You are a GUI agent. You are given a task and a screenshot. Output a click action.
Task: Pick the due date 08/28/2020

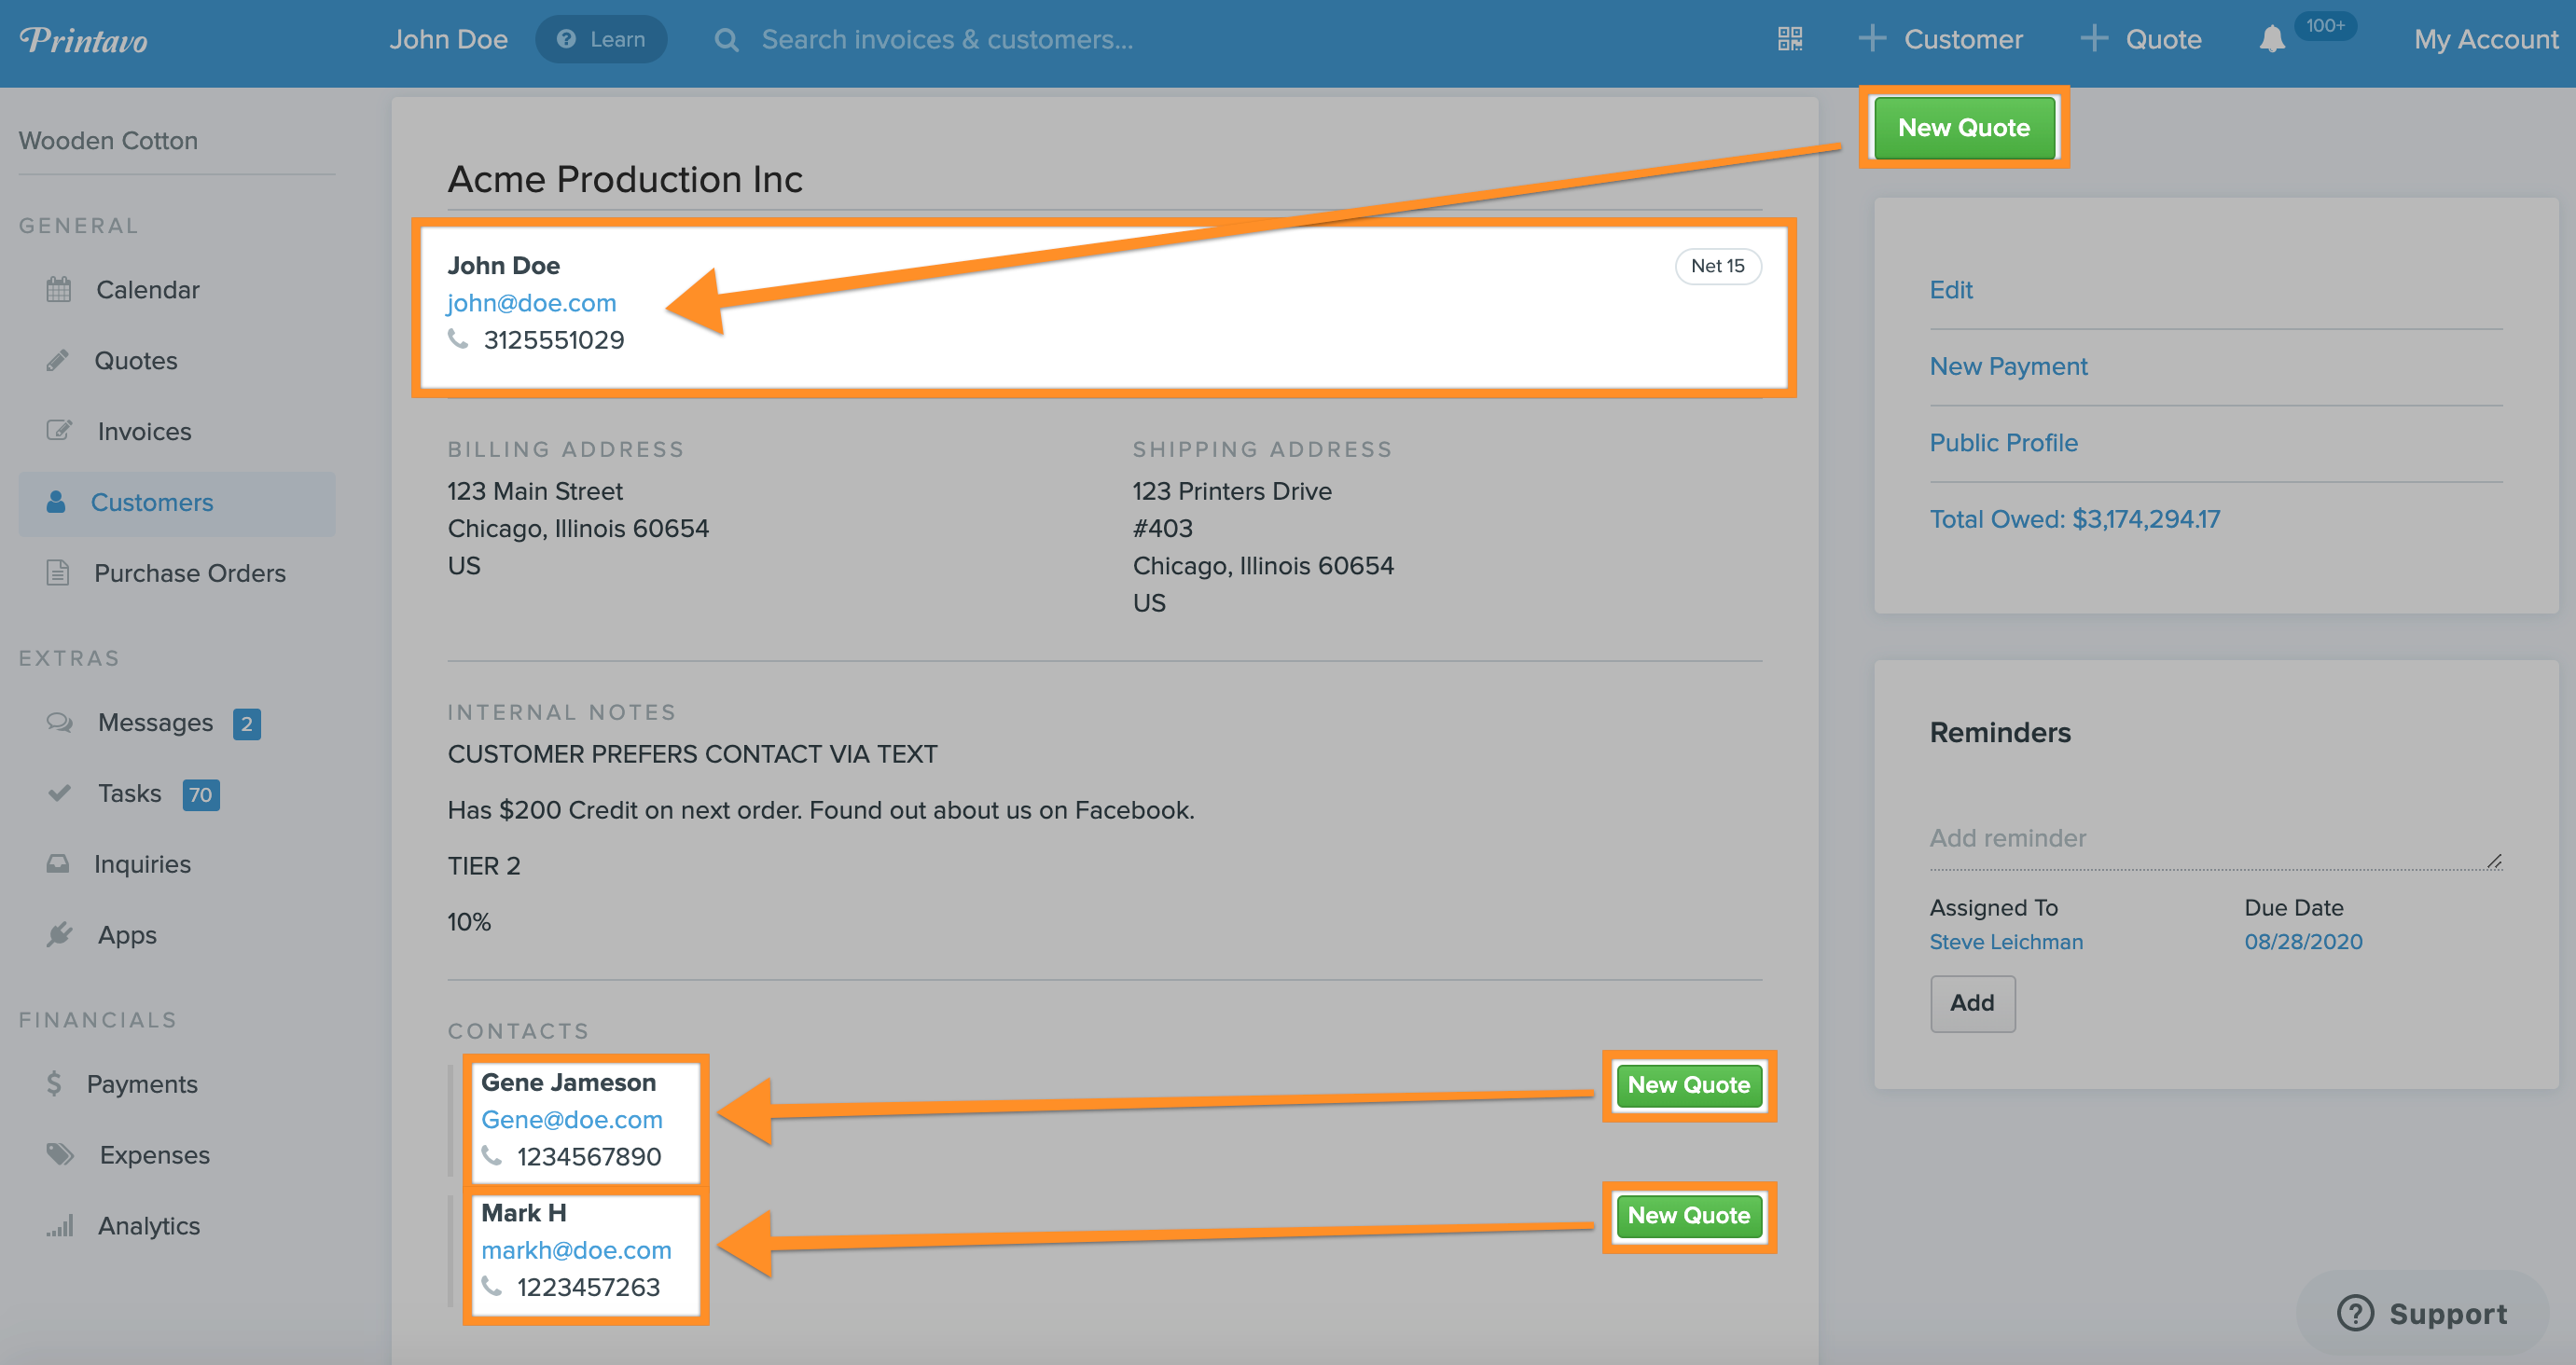click(2303, 942)
